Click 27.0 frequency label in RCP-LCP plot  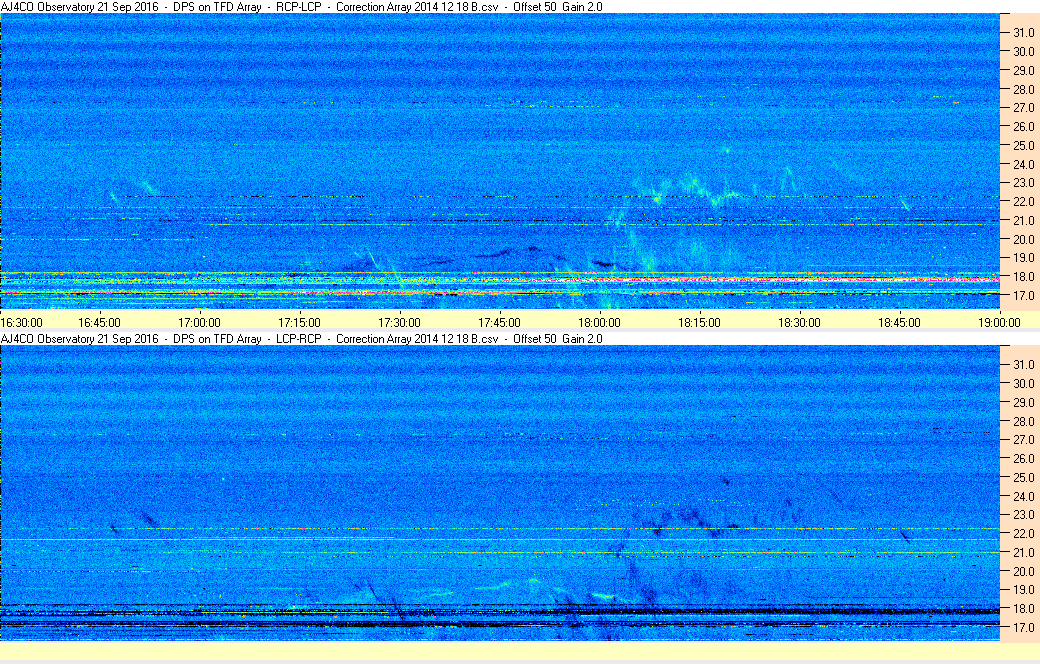(1023, 107)
